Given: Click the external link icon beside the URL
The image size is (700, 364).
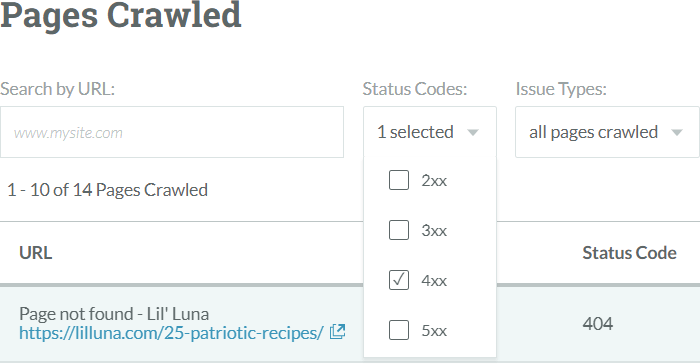Looking at the screenshot, I should (x=338, y=332).
